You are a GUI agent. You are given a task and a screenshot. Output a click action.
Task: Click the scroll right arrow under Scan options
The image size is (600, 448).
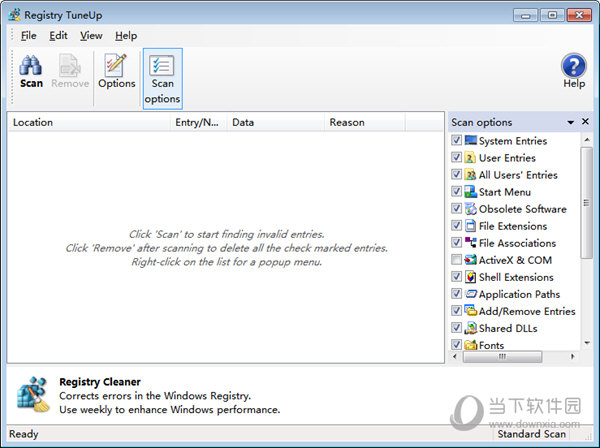572,357
